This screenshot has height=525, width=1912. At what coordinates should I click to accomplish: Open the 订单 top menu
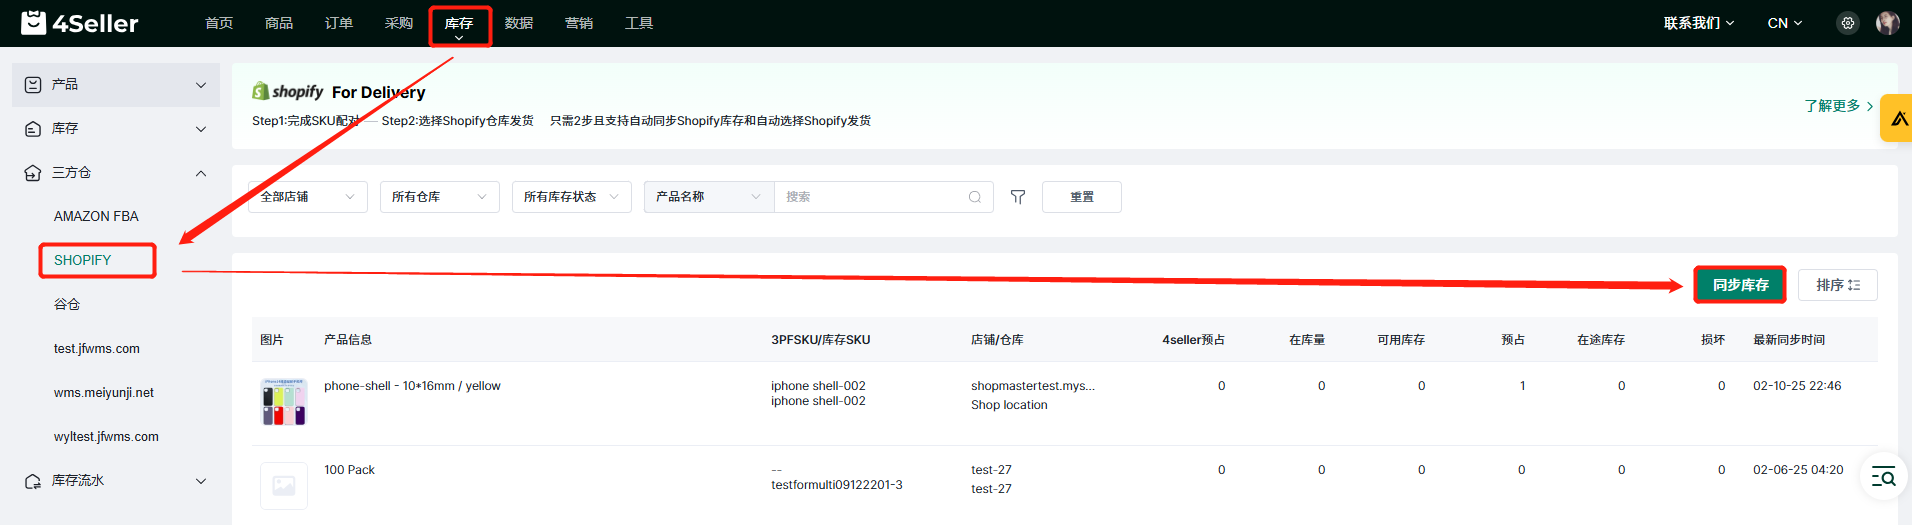tap(339, 23)
